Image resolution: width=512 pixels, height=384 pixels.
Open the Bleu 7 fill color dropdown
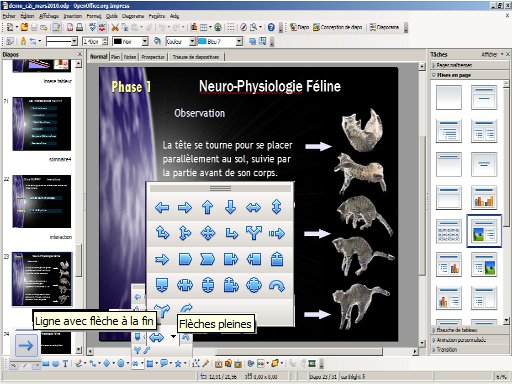(x=239, y=41)
